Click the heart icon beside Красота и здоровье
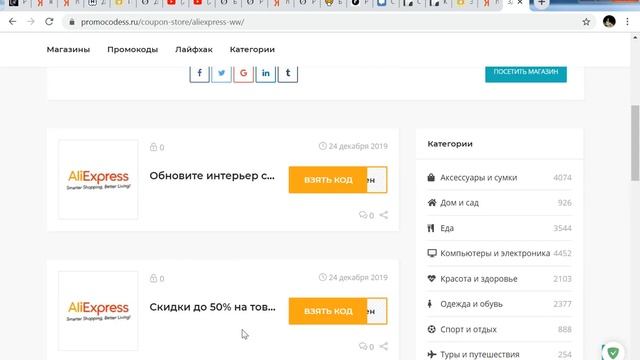Viewport: 640px width, 360px height. tap(431, 278)
